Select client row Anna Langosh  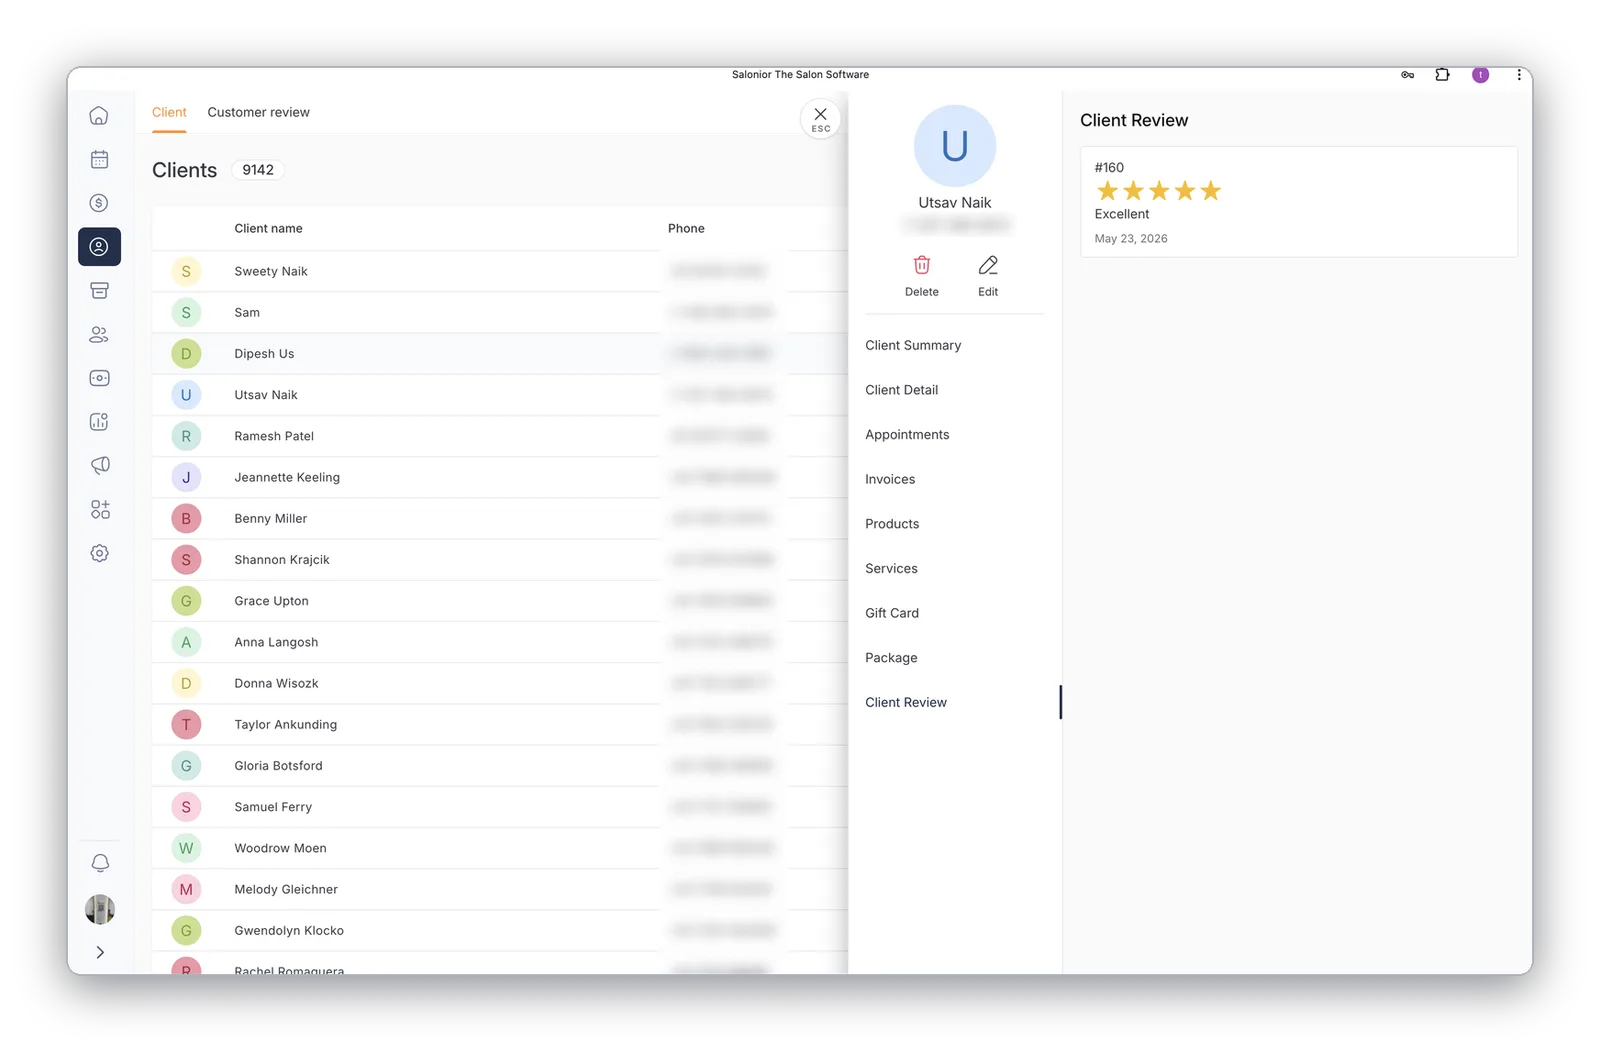[500, 642]
